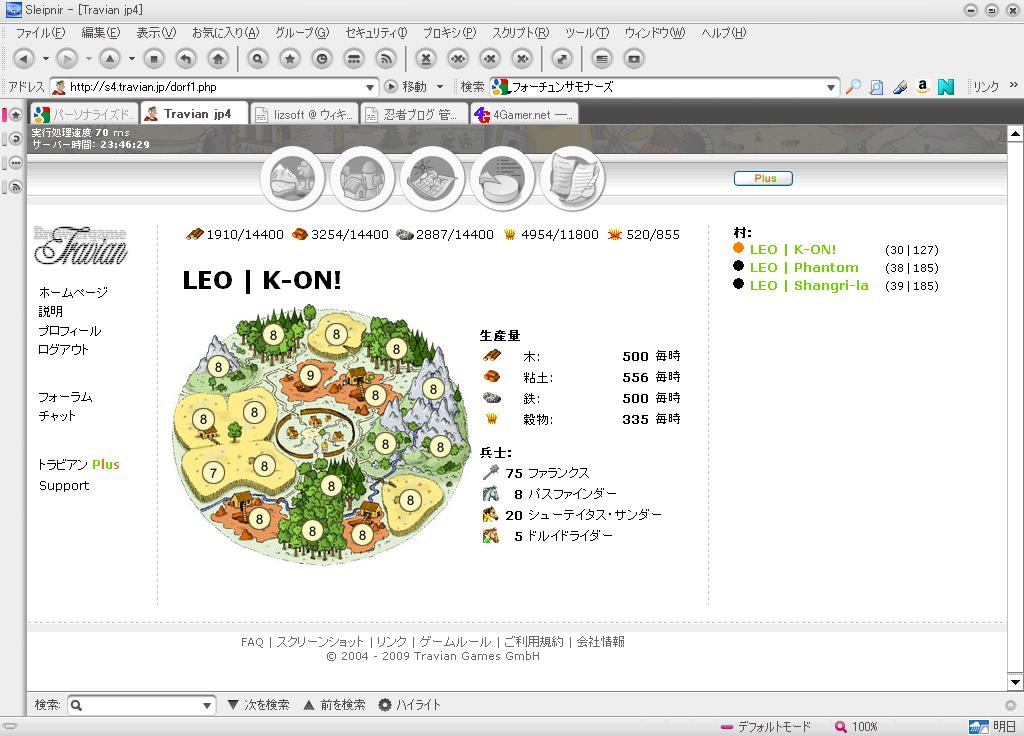Switch to the 忍者ブログ tab
The width and height of the screenshot is (1024, 736).
pos(414,114)
